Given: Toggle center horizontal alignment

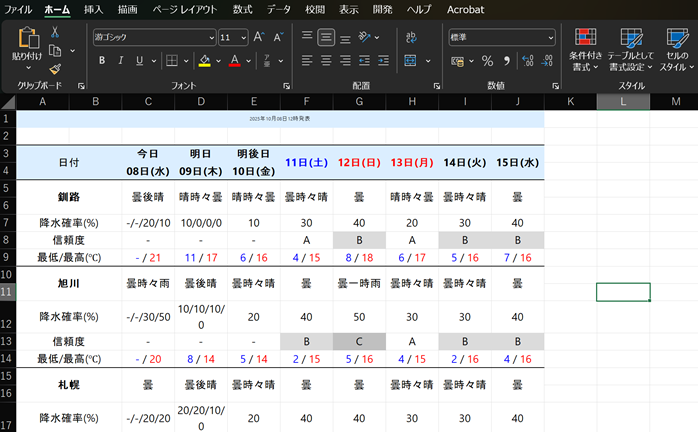Looking at the screenshot, I should tap(326, 61).
